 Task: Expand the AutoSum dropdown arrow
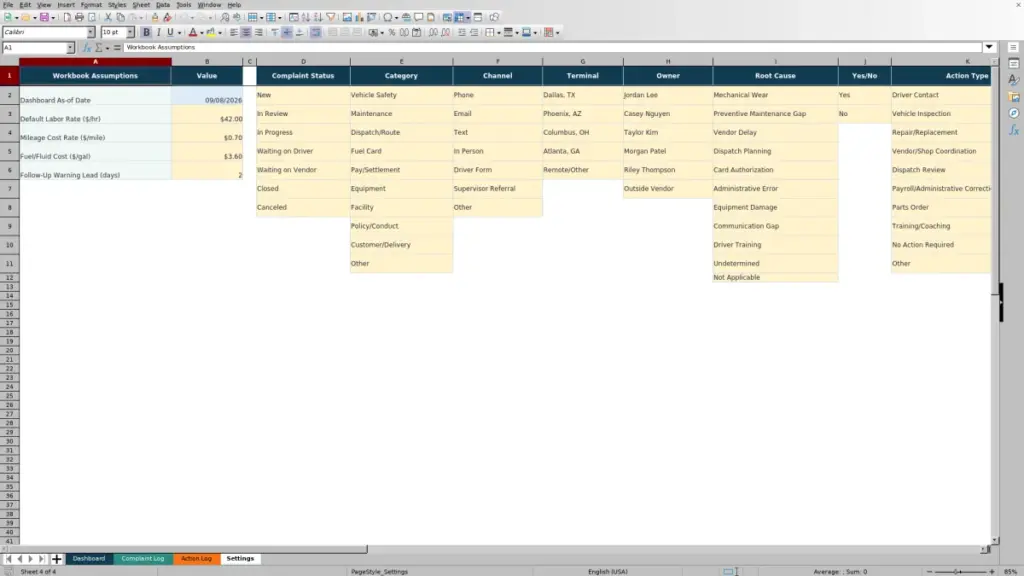pyautogui.click(x=108, y=48)
